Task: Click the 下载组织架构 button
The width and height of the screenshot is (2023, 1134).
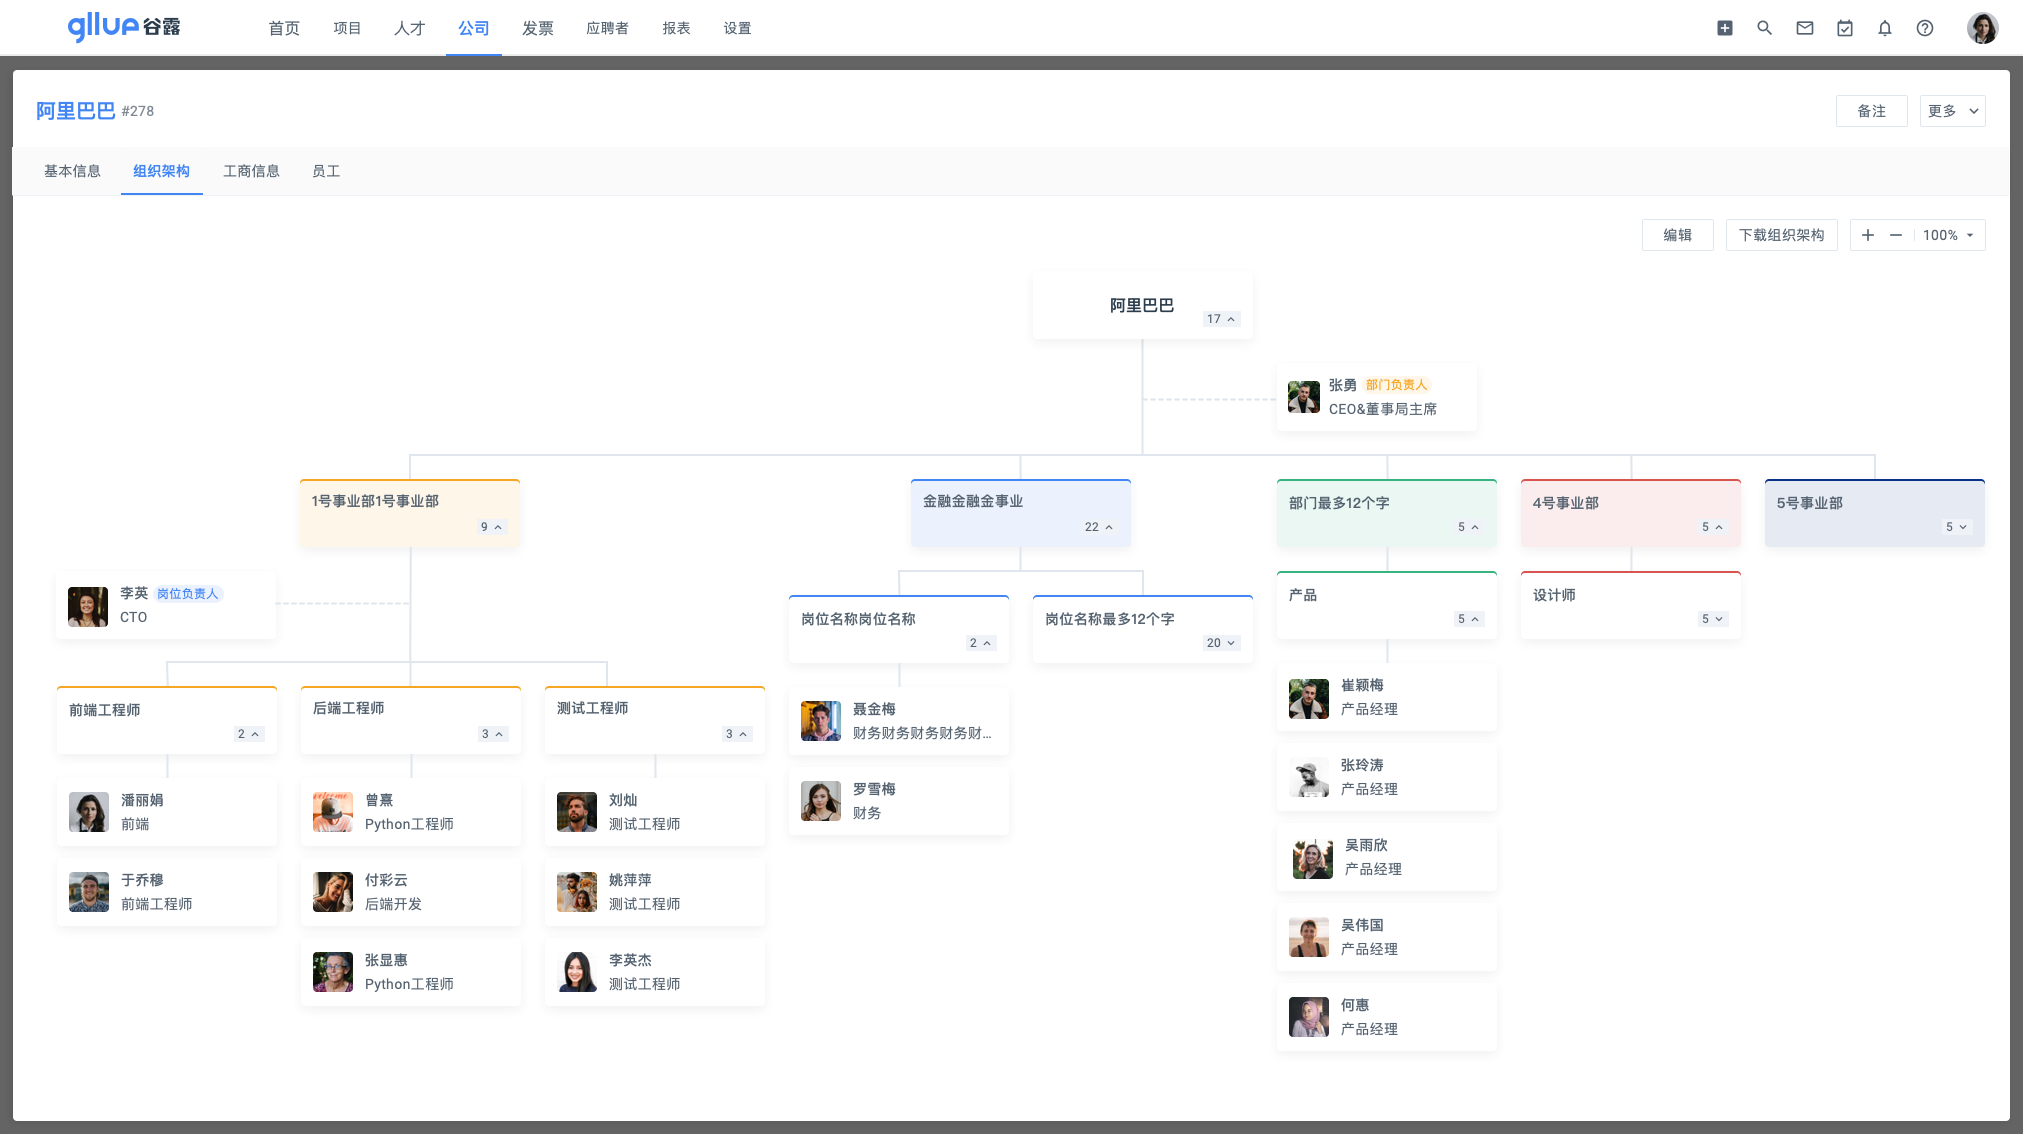Action: coord(1782,235)
